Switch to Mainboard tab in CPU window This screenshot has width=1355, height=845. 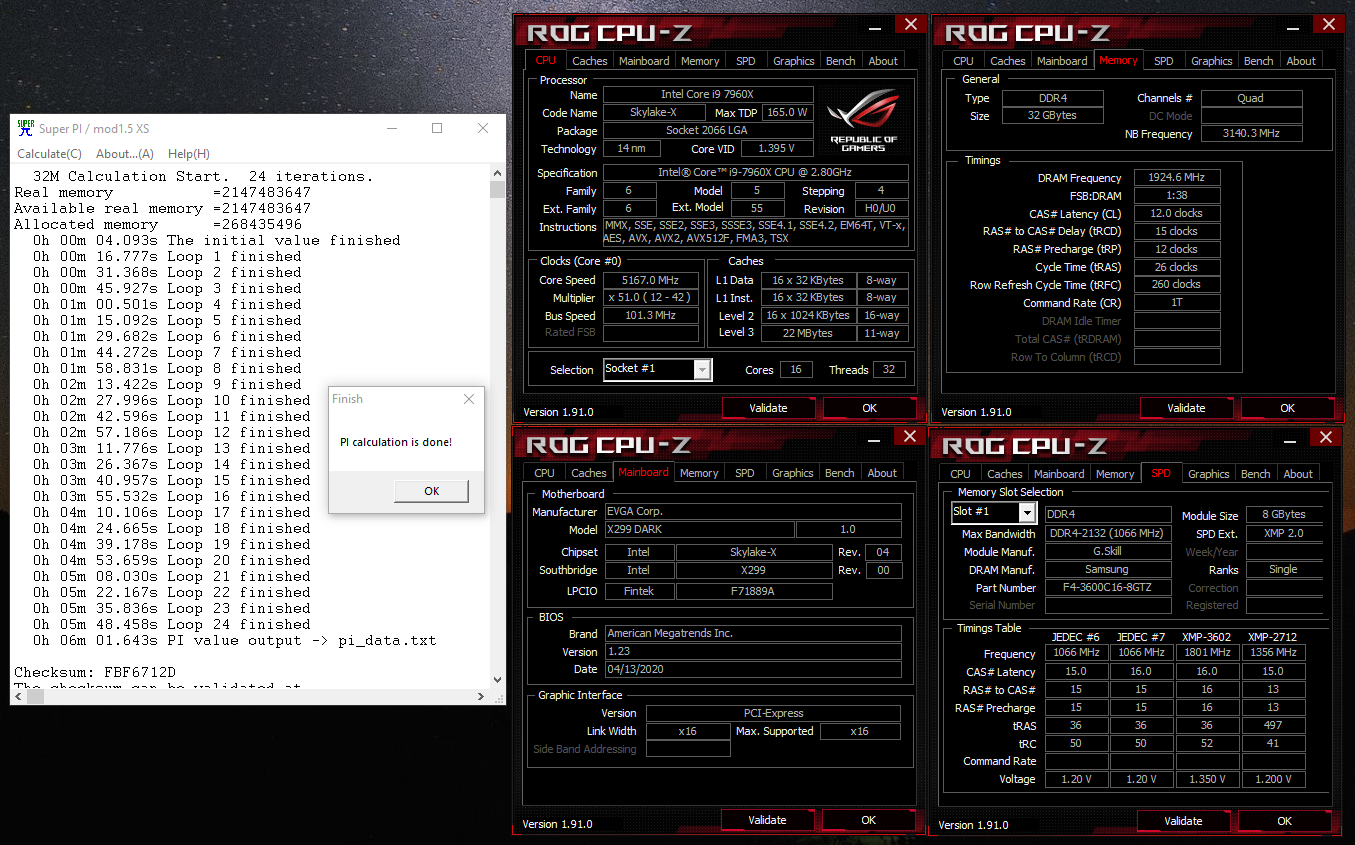[644, 61]
